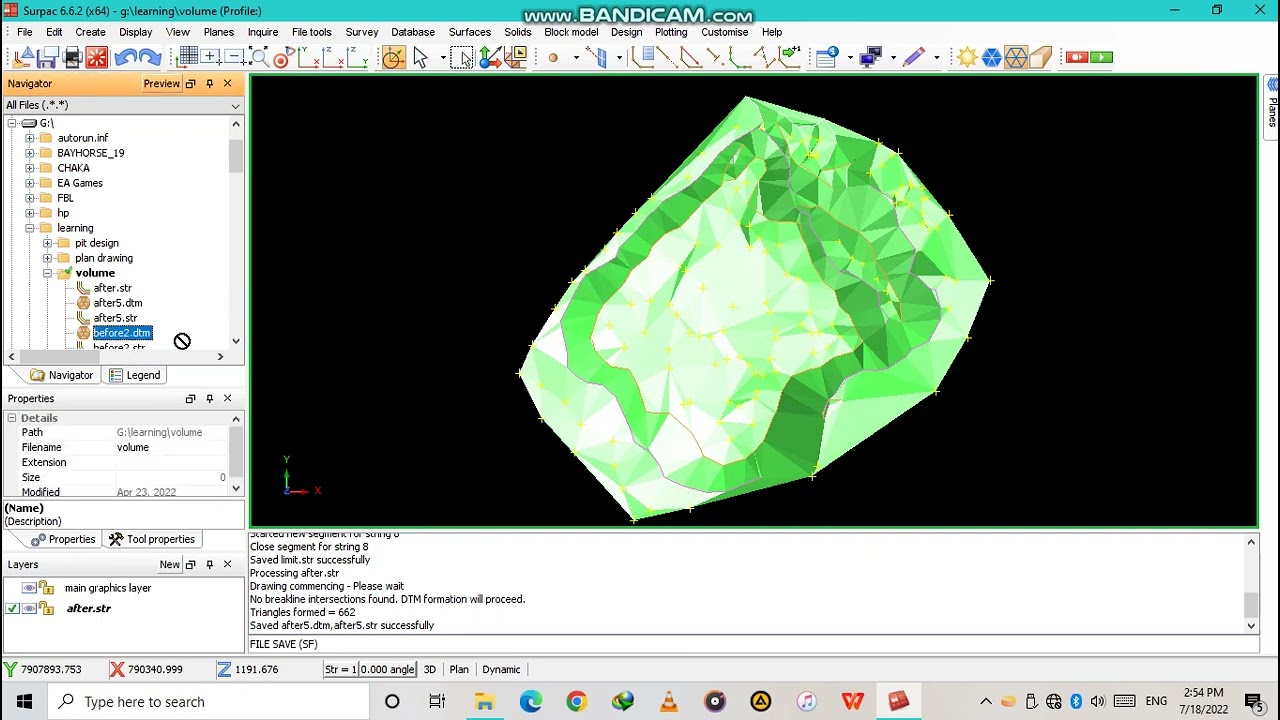
Task: Click the Zoom out icon
Action: point(234,57)
